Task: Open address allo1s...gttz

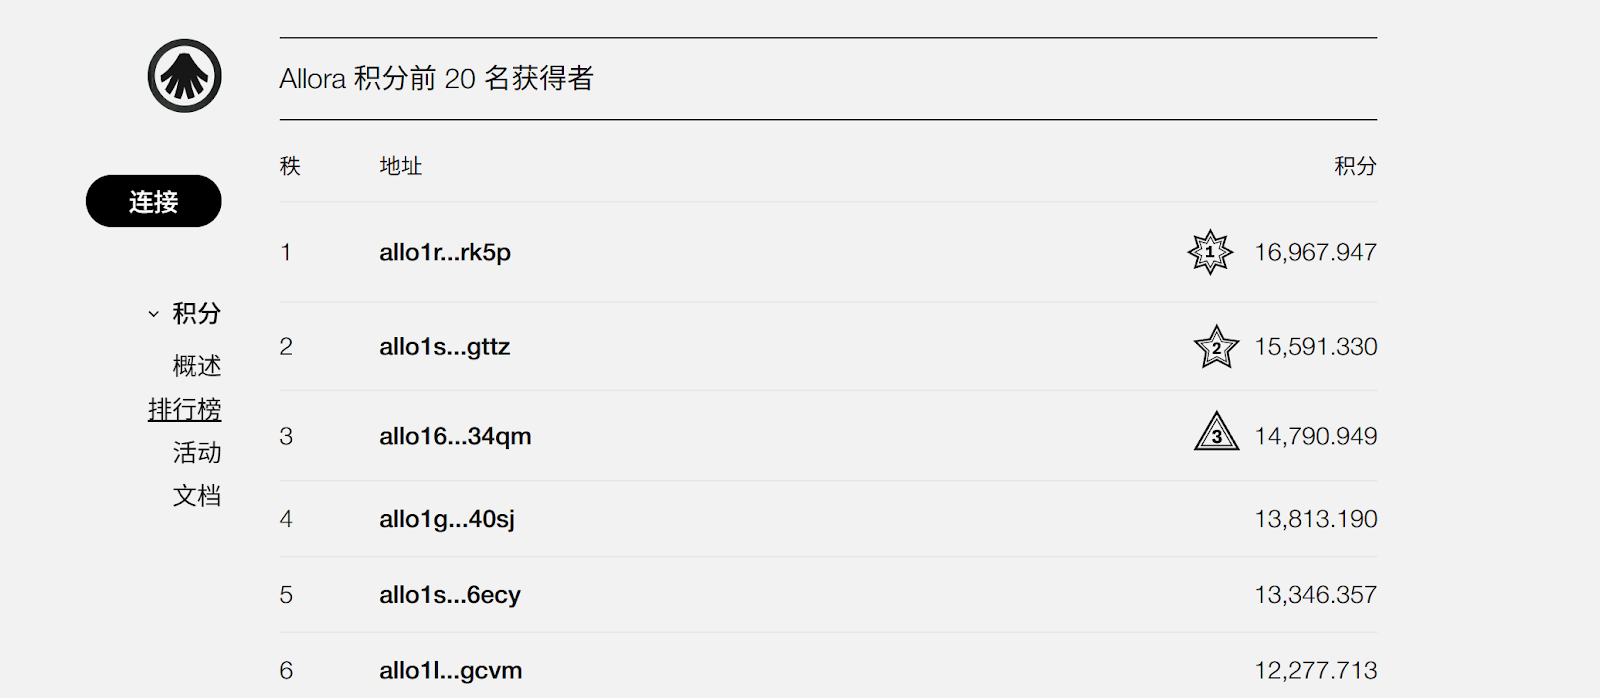Action: pyautogui.click(x=444, y=347)
